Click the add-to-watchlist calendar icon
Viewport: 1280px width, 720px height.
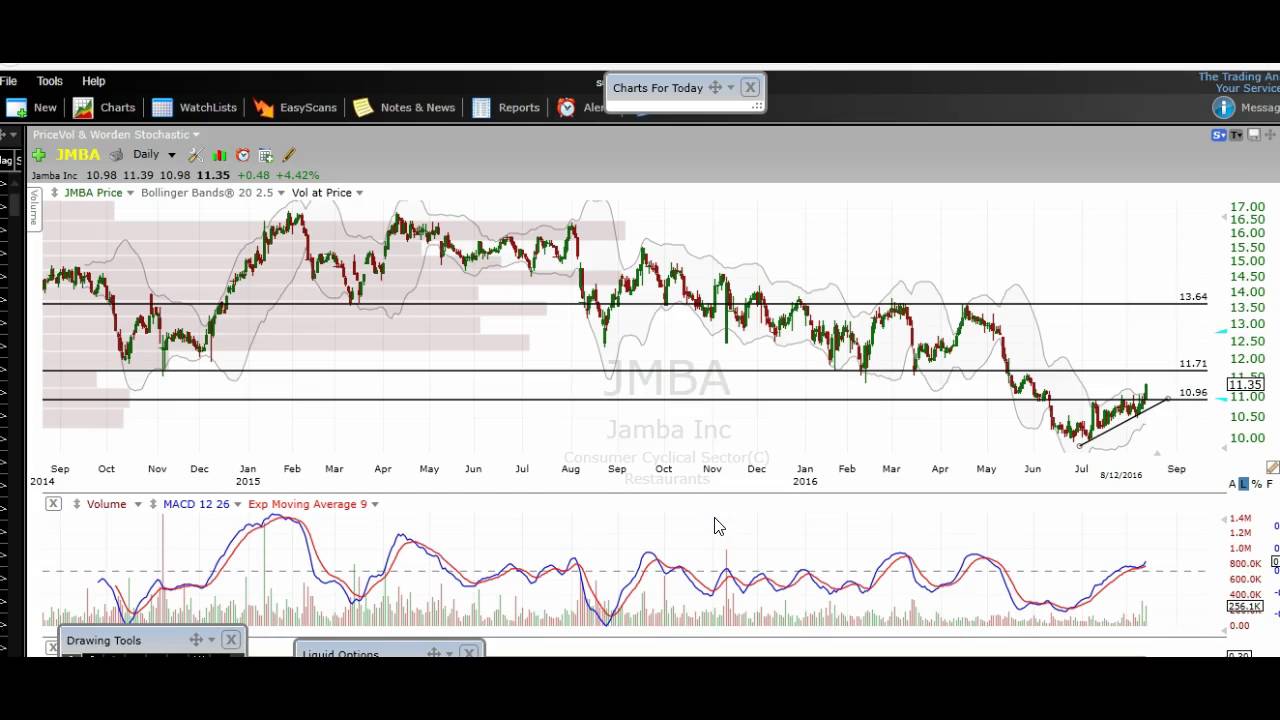pos(266,155)
